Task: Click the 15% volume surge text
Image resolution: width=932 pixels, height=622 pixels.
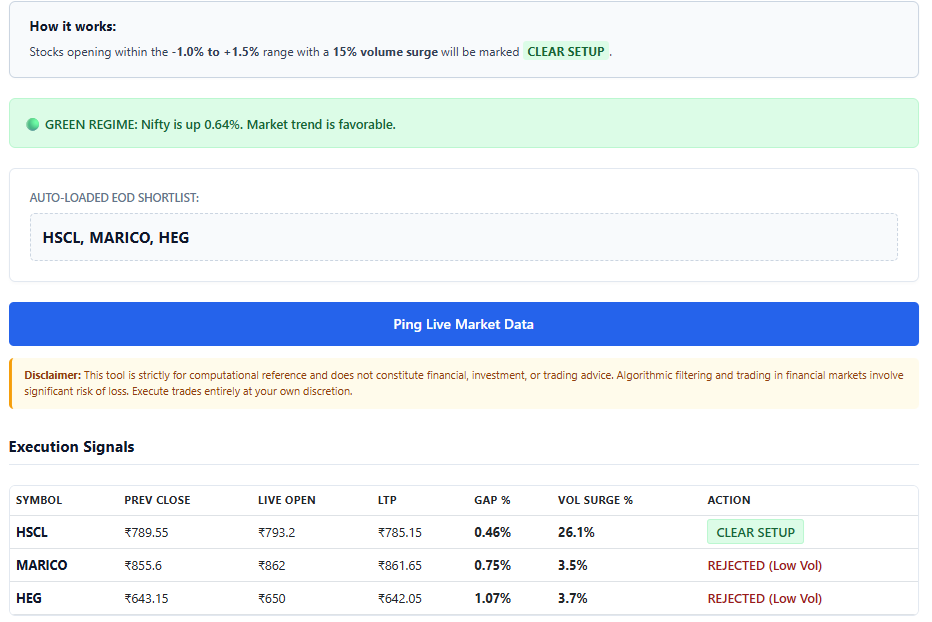Action: click(x=385, y=52)
